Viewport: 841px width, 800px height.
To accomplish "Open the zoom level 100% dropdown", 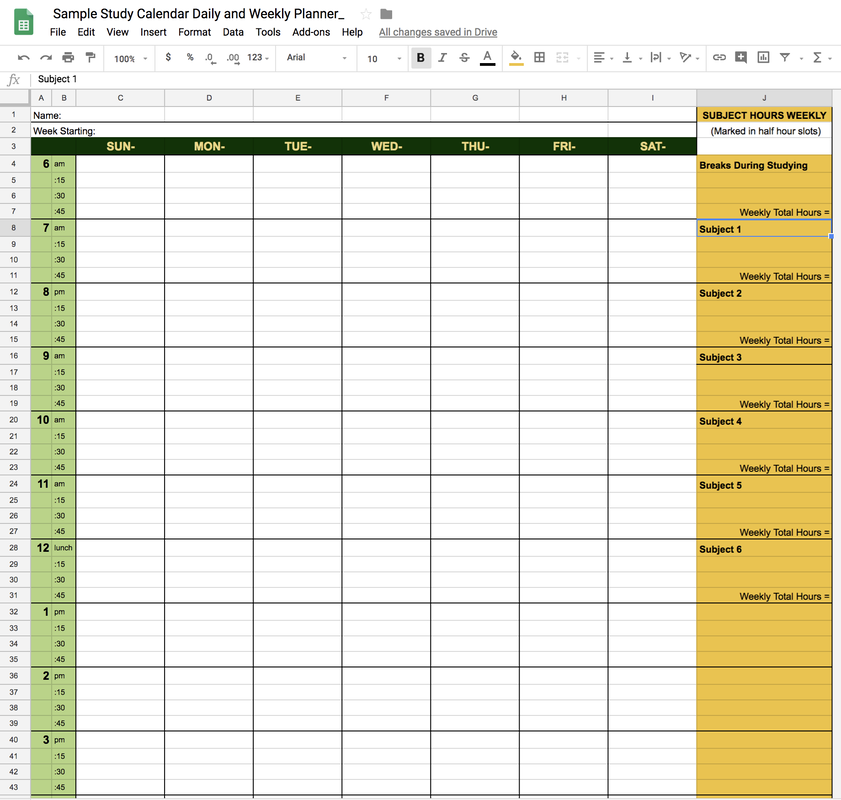I will [x=130, y=59].
